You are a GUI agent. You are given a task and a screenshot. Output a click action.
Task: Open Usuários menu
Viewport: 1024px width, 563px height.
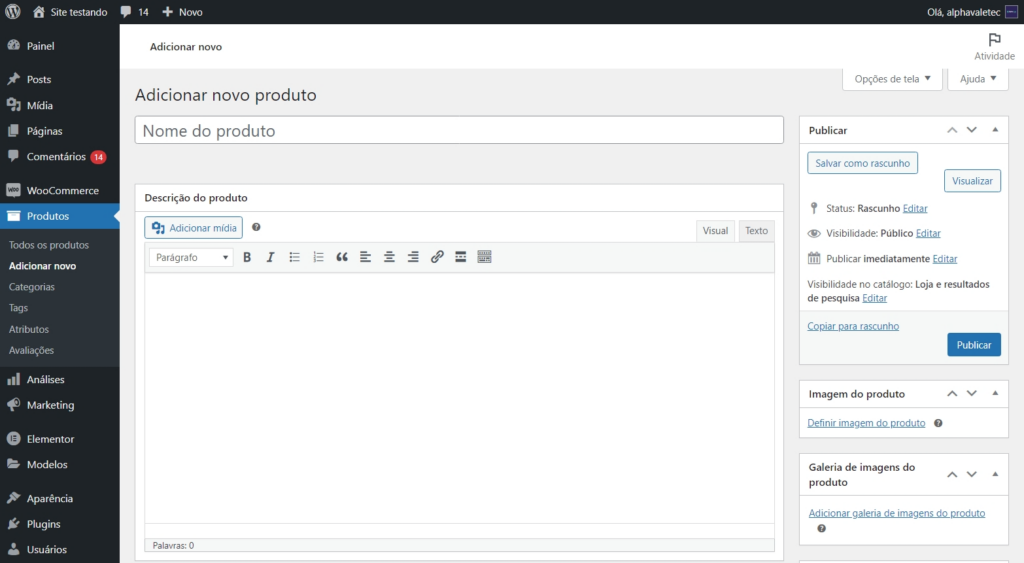pyautogui.click(x=59, y=549)
